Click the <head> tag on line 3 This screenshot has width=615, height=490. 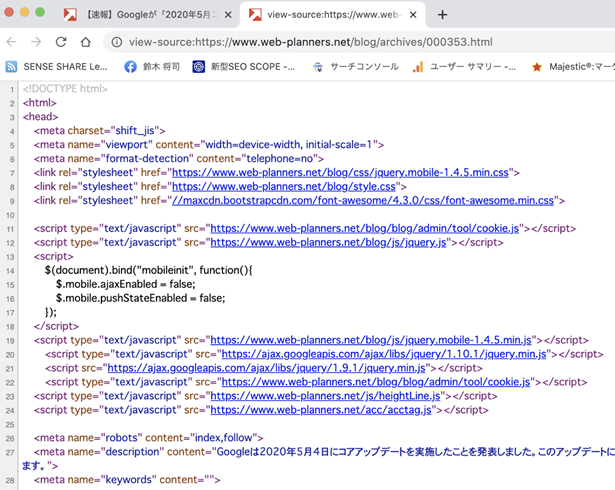coord(40,117)
